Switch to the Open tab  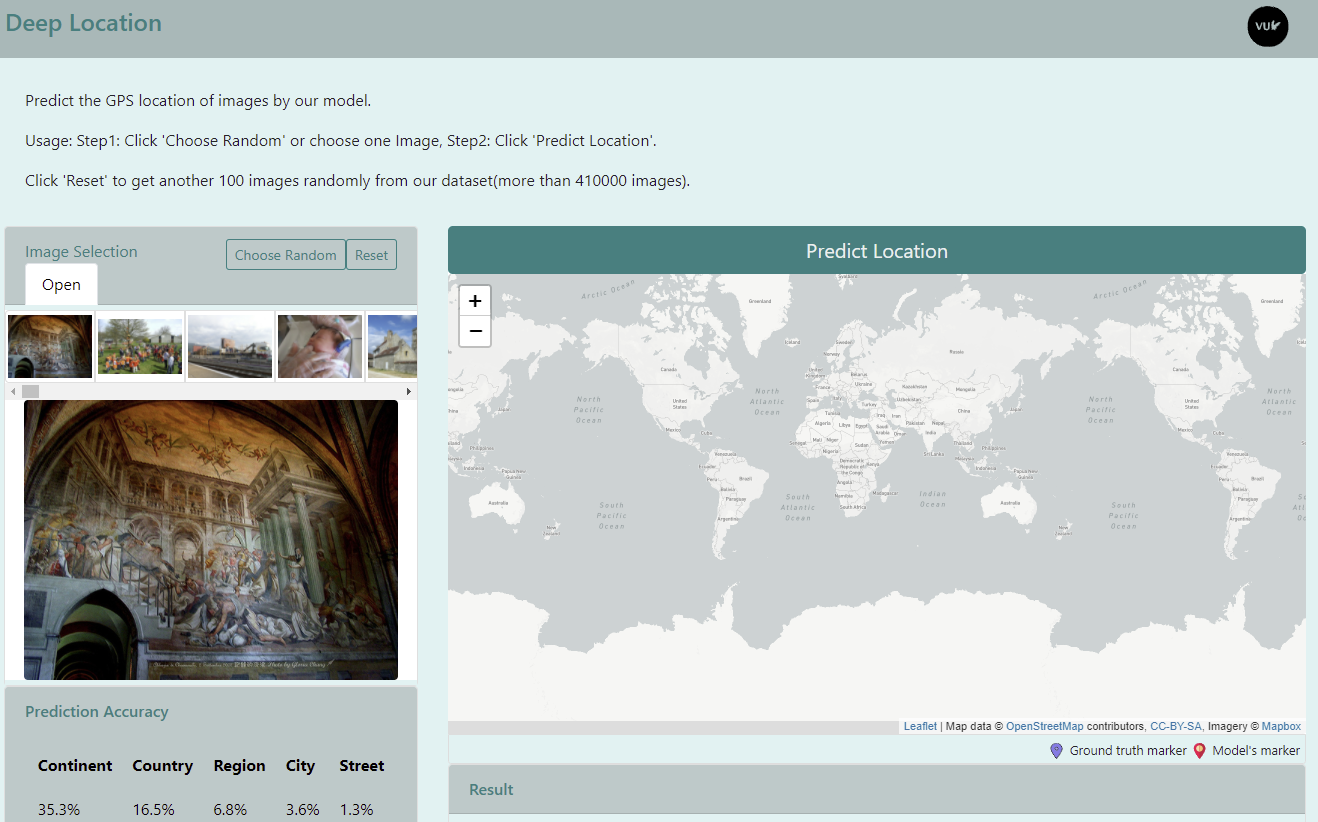tap(61, 285)
